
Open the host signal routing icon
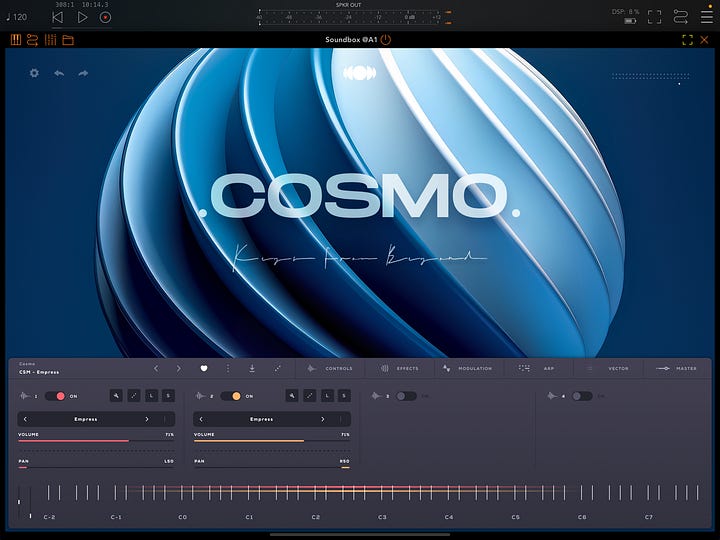pyautogui.click(x=681, y=17)
